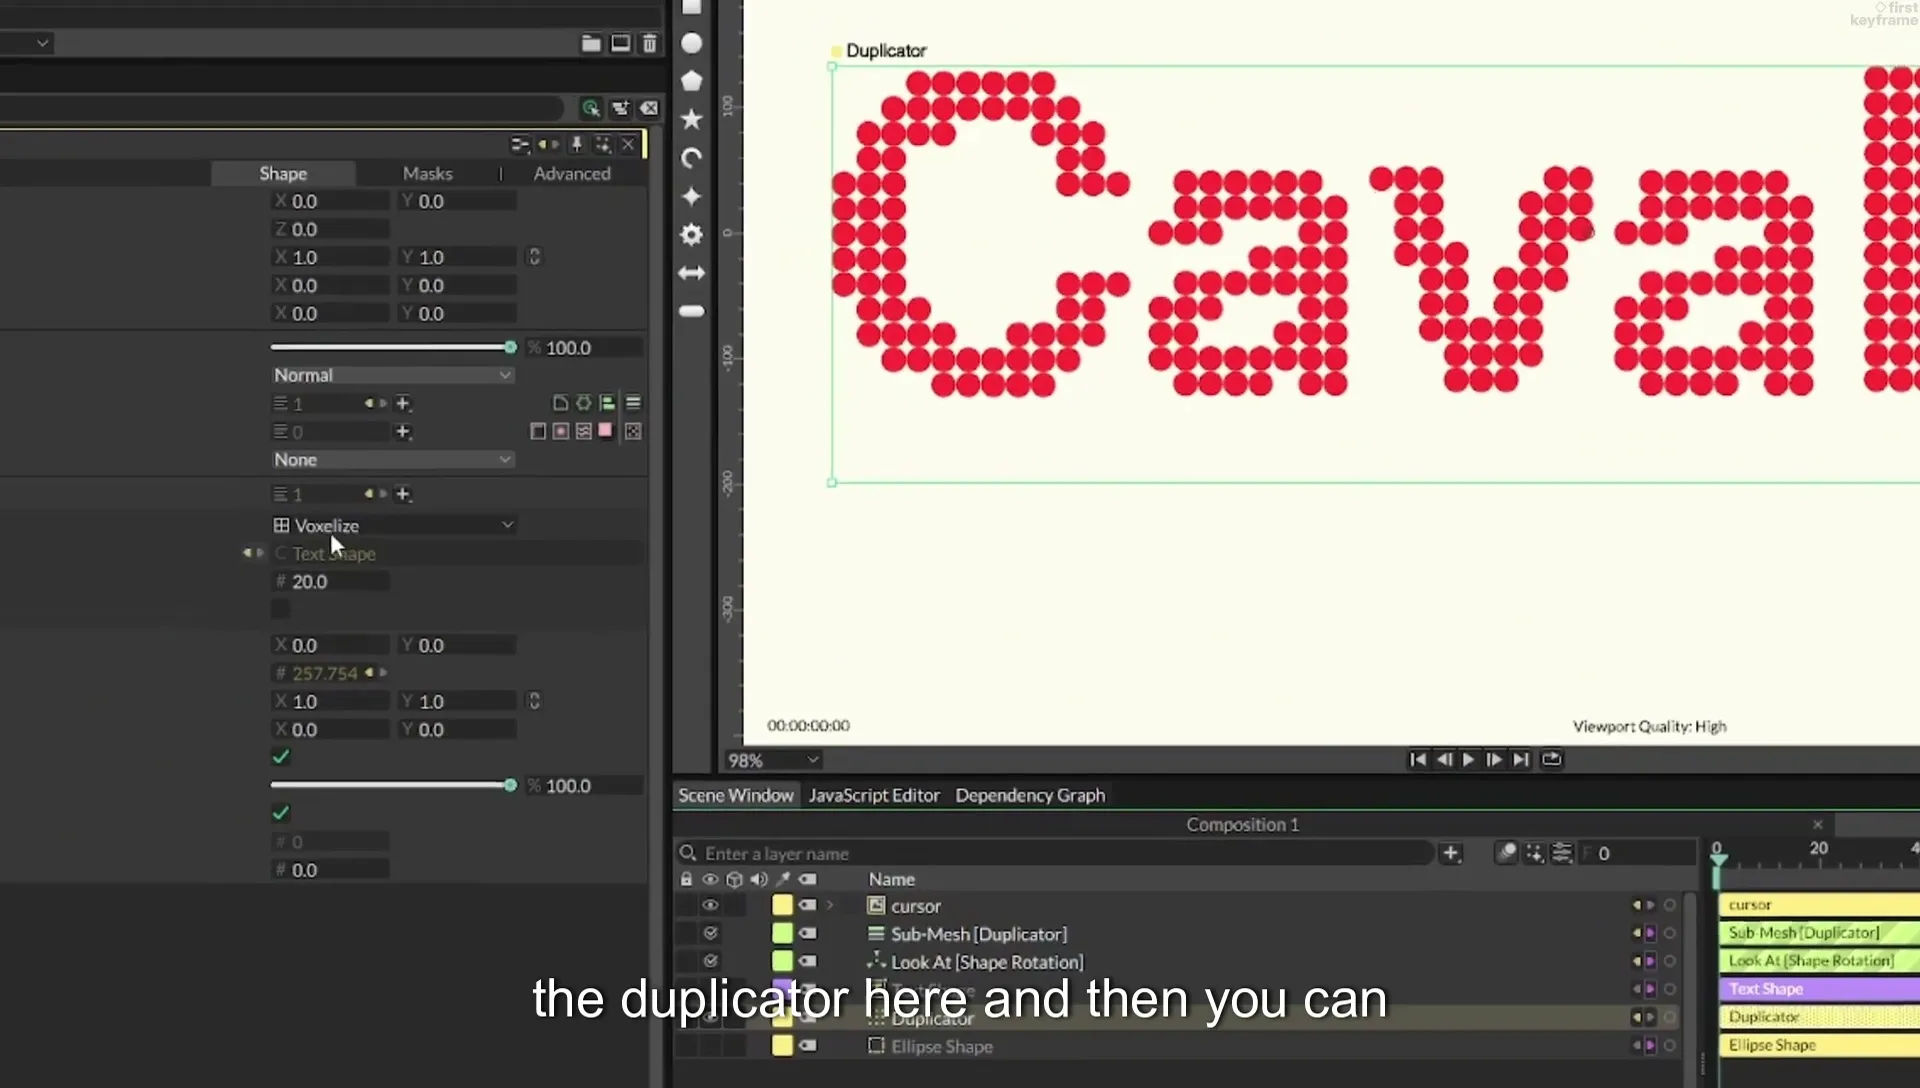This screenshot has width=1920, height=1088.
Task: Select the Arc tool in toolbar
Action: click(691, 158)
